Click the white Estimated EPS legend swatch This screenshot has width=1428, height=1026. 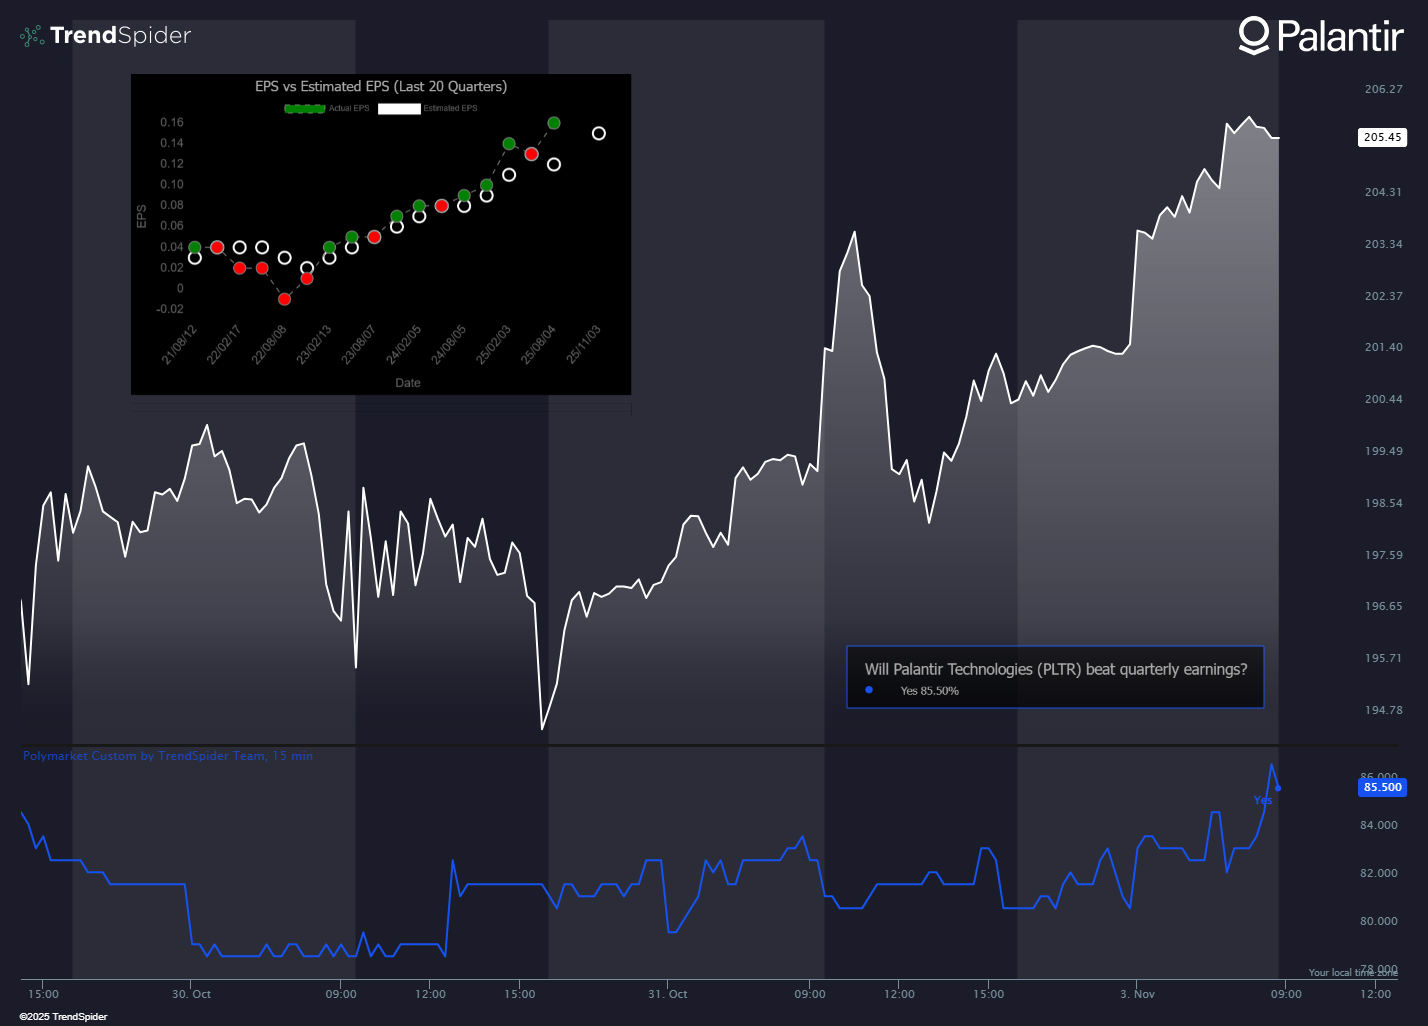[x=399, y=108]
